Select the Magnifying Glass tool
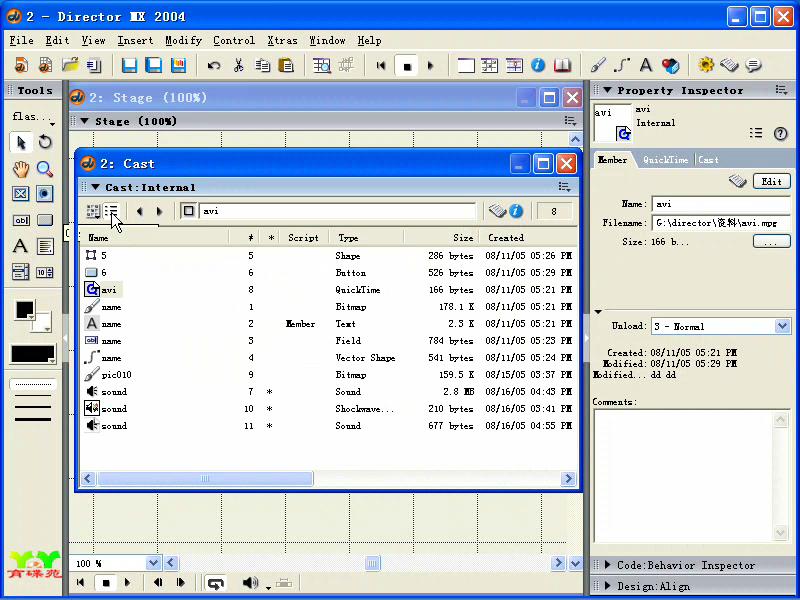Screen dimensions: 800x600 [x=45, y=169]
